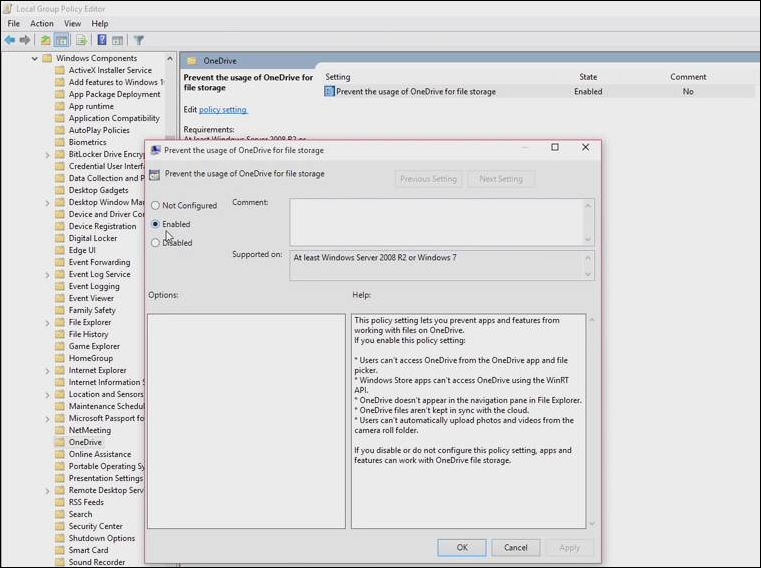Viewport: 761px width, 568px height.
Task: Click the State column header
Action: pyautogui.click(x=588, y=77)
